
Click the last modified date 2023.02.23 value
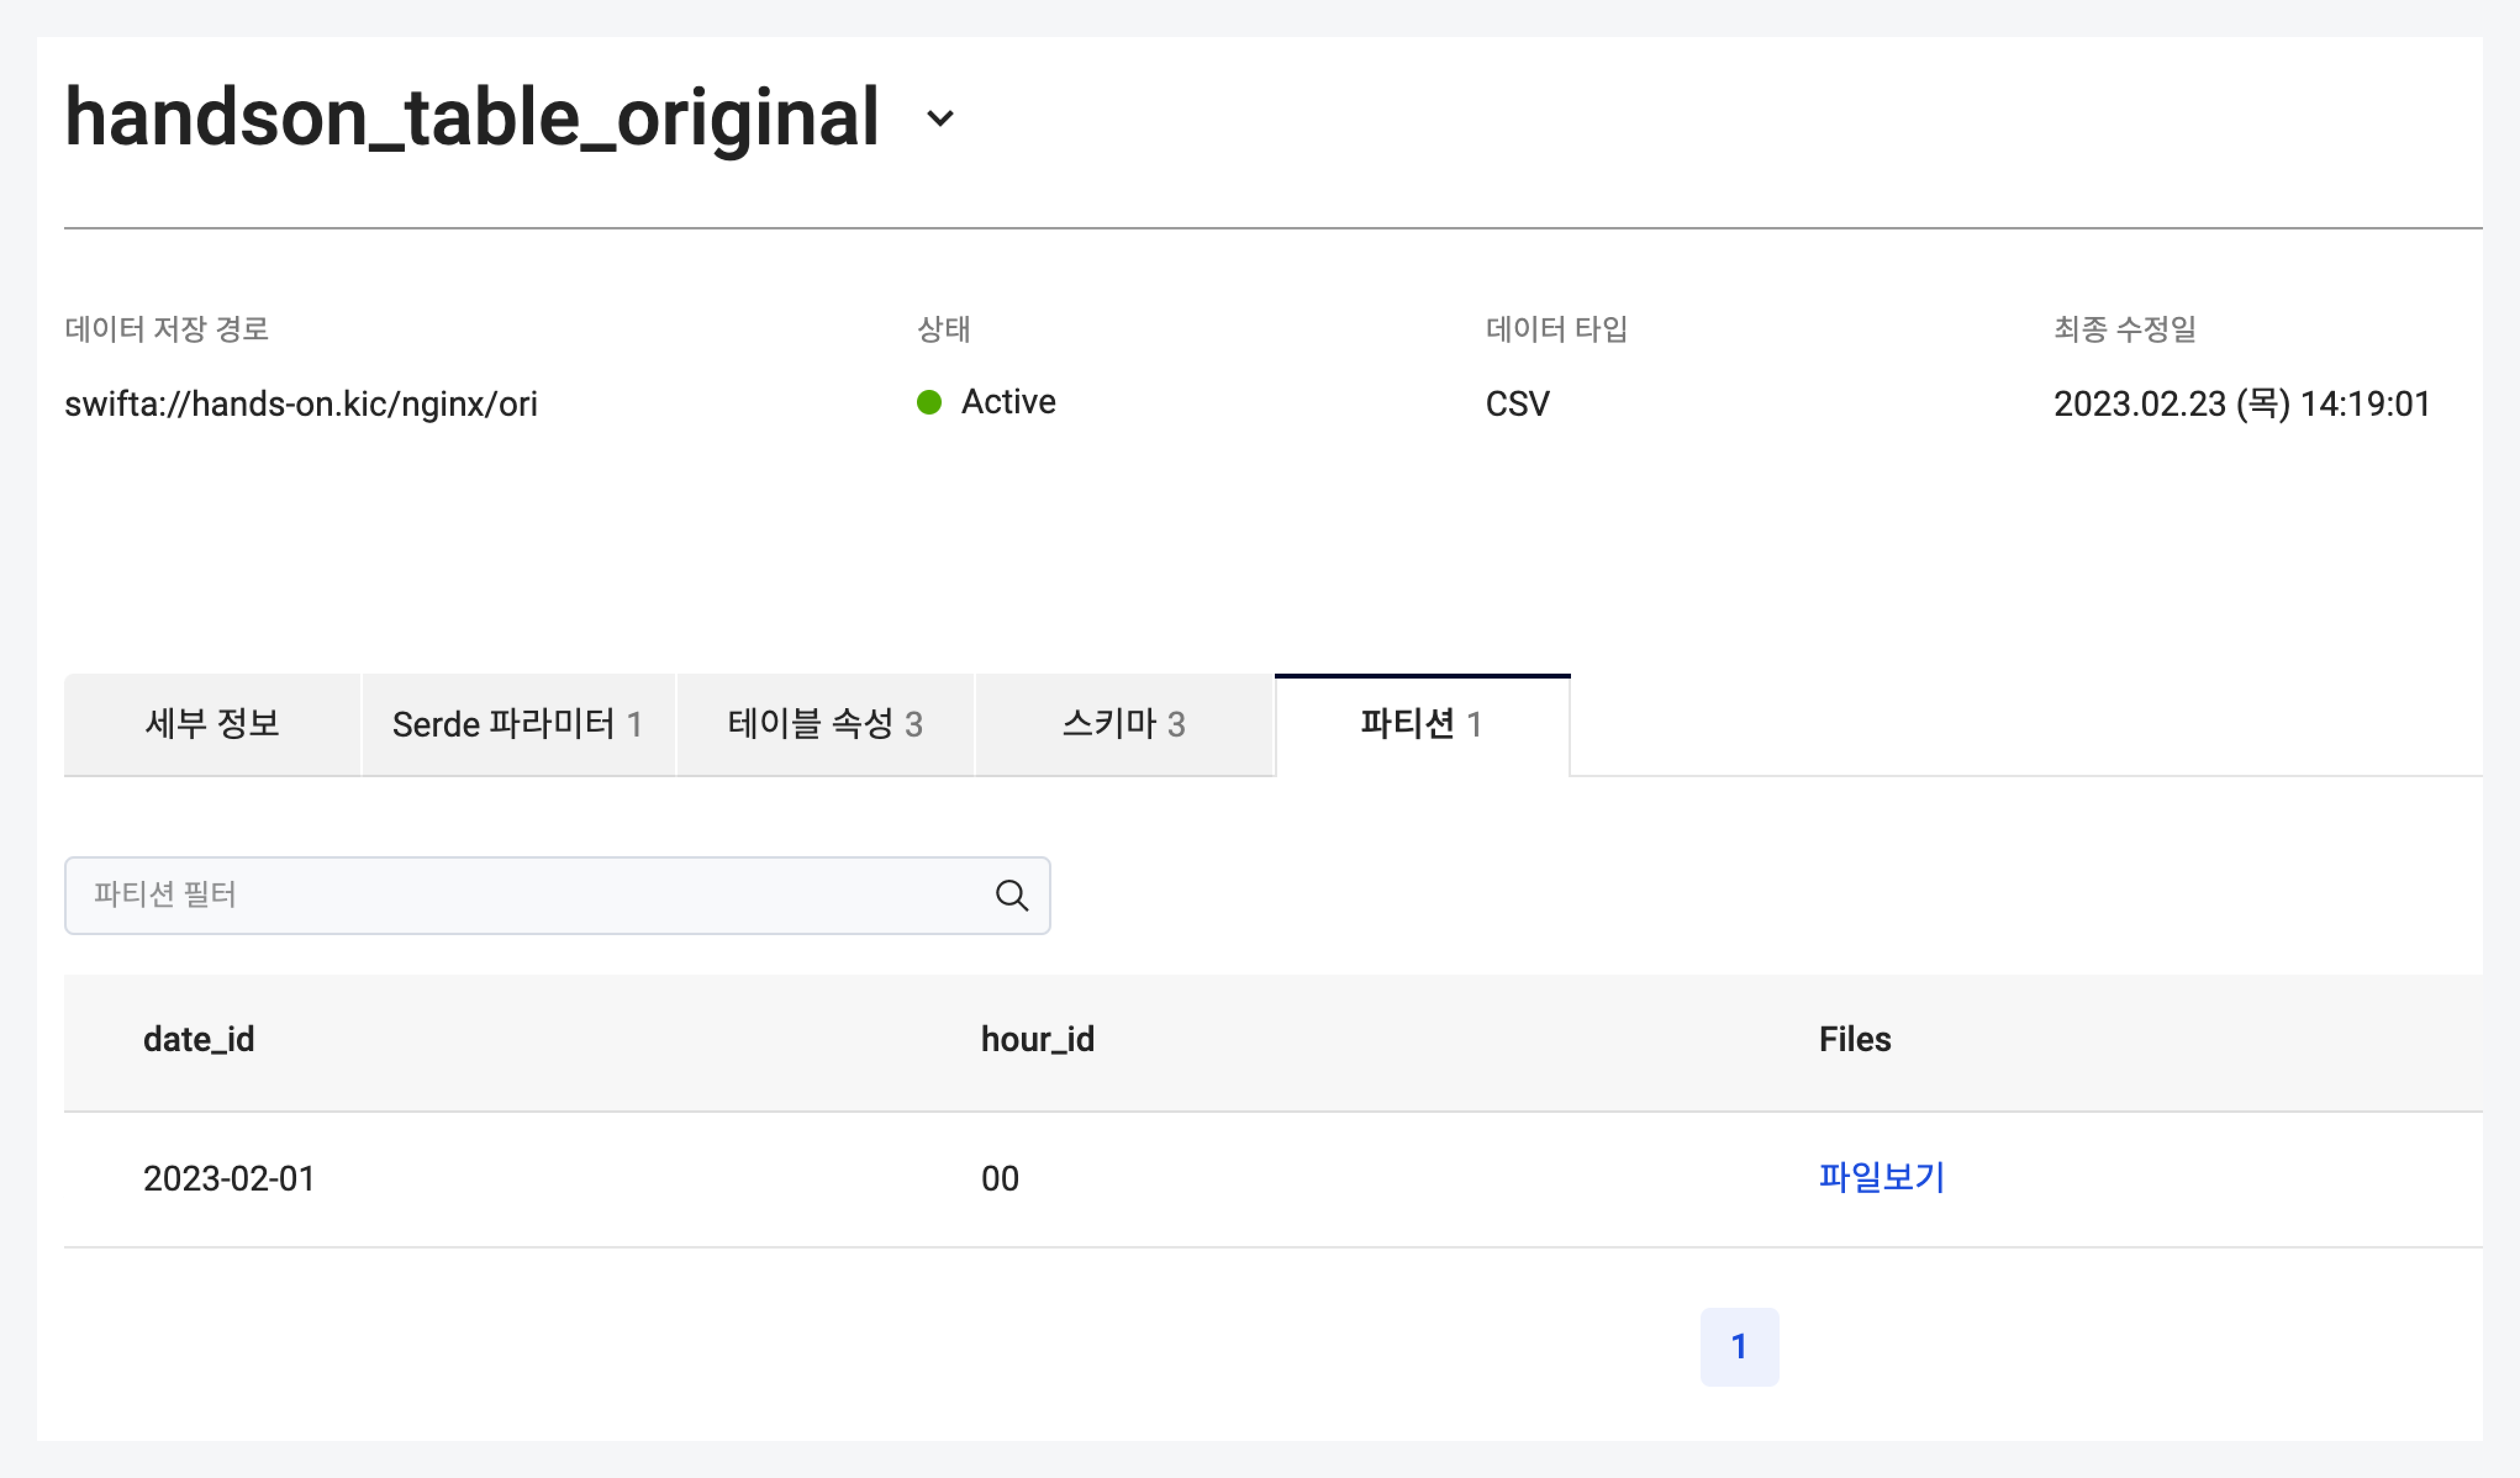(x=2242, y=404)
